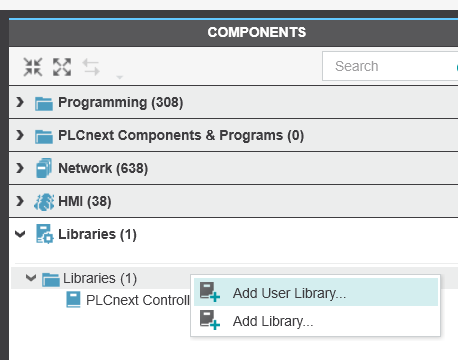This screenshot has height=360, width=458.
Task: Expand the PLCnext Components & Programs section
Action: point(20,135)
